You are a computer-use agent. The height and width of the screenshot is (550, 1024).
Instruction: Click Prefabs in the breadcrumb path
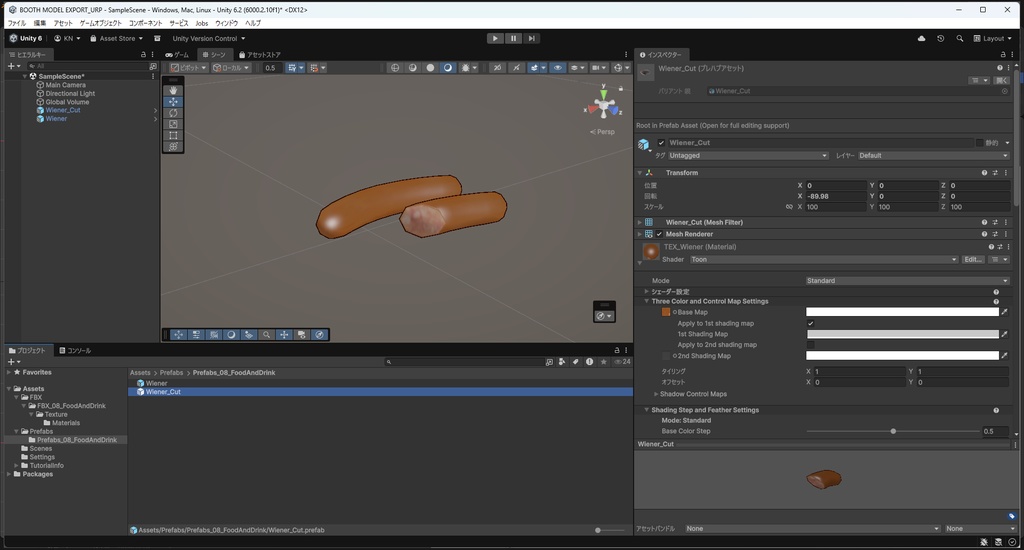[171, 373]
